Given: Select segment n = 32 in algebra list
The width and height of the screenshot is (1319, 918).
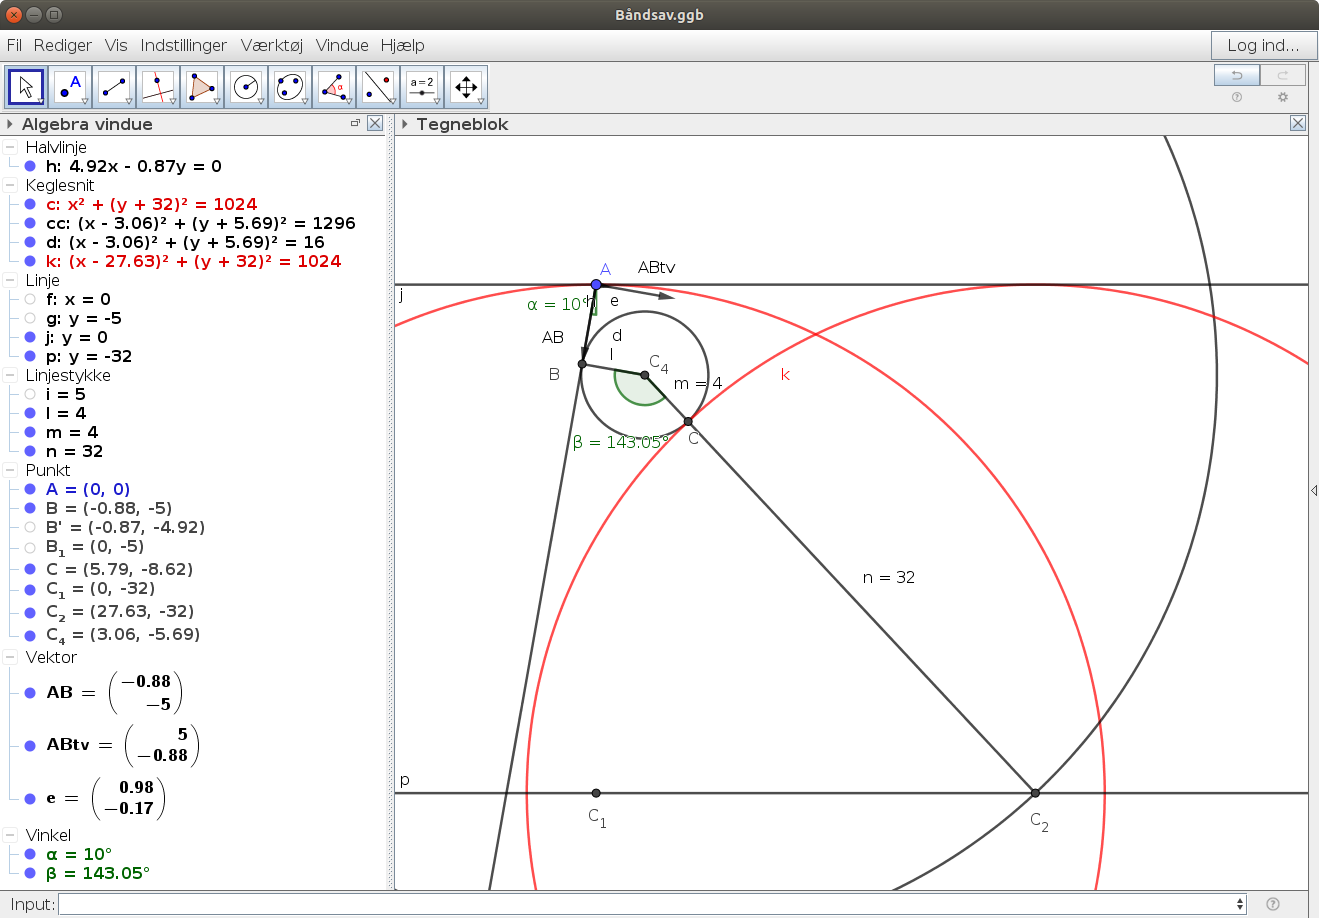Looking at the screenshot, I should pos(75,451).
